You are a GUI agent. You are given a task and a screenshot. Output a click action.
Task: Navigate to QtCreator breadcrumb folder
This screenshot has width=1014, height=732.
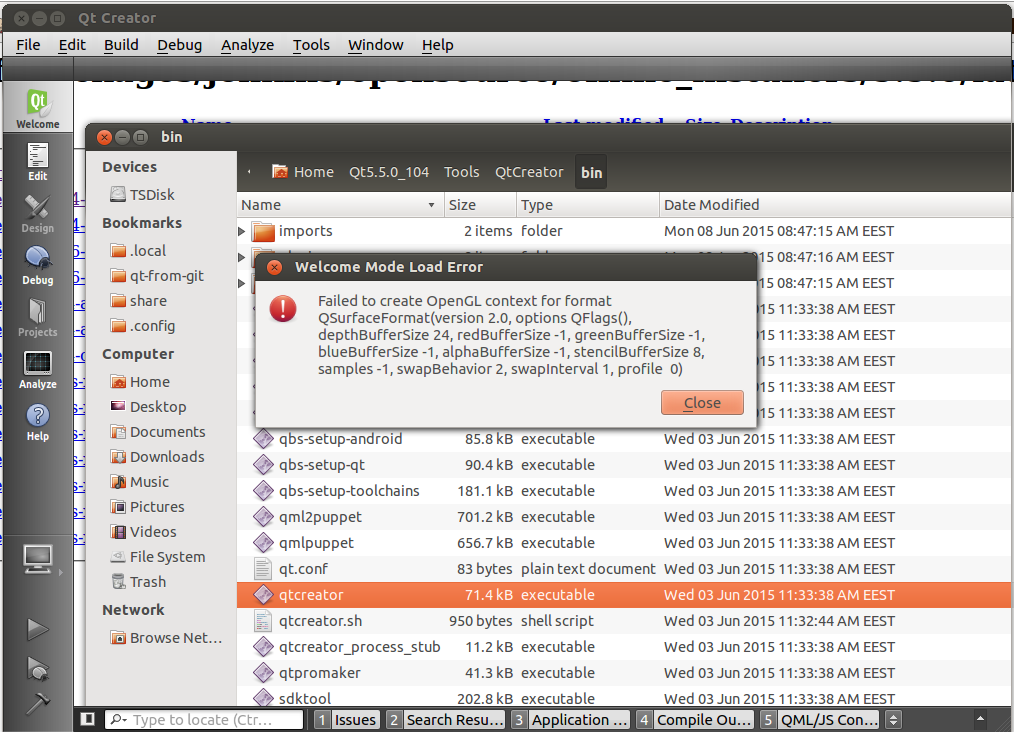click(x=529, y=172)
